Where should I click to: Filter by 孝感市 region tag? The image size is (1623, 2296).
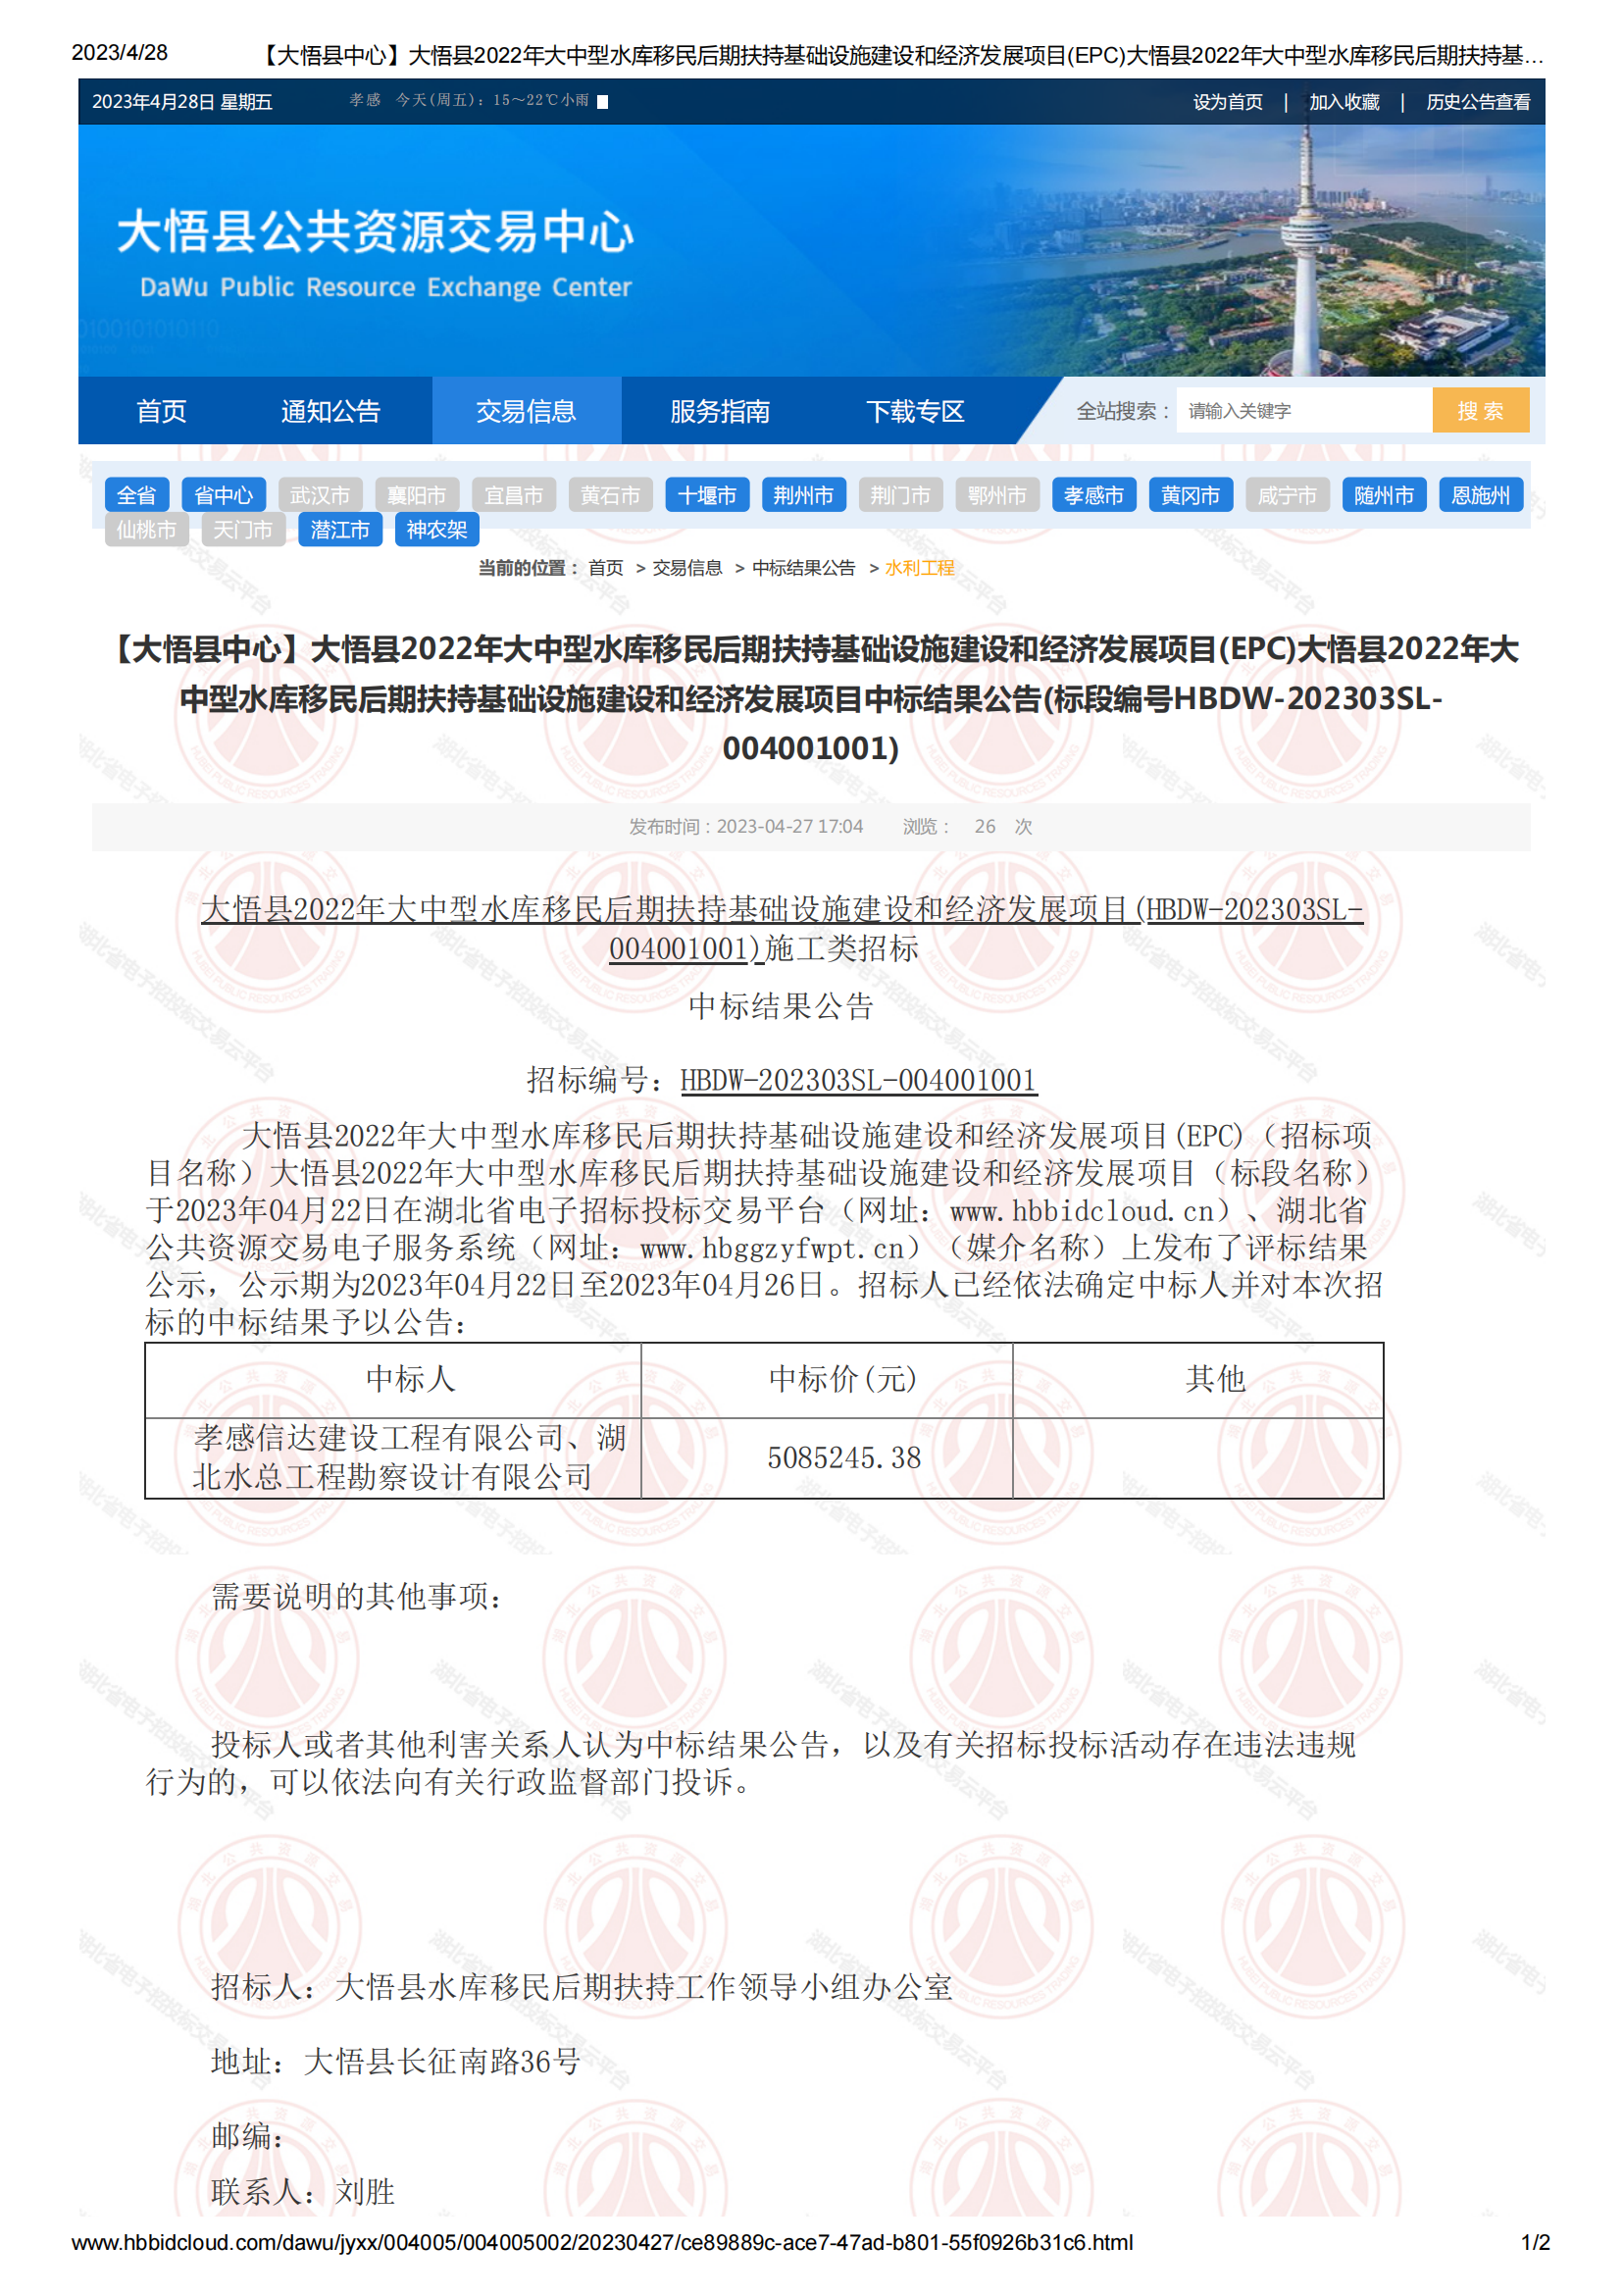1093,495
